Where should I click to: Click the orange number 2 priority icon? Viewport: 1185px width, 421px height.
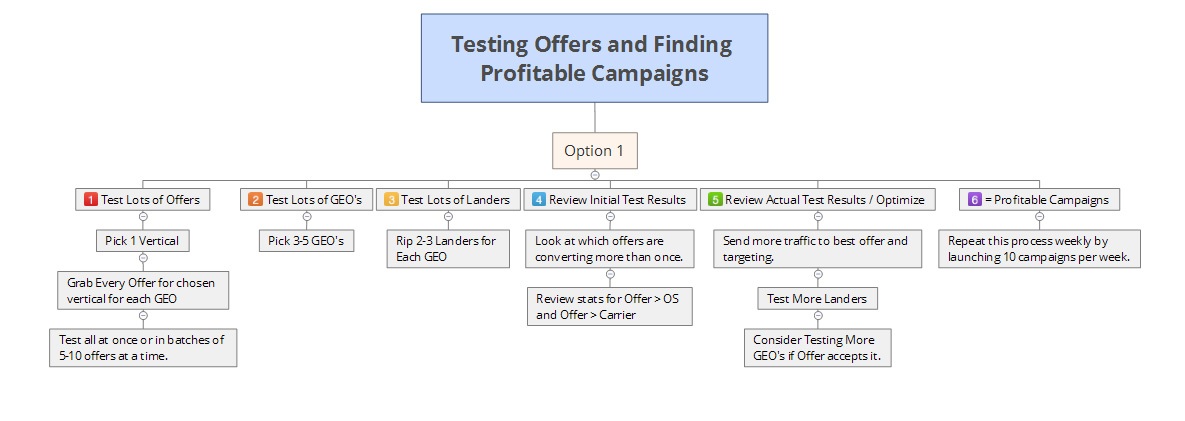coord(255,200)
